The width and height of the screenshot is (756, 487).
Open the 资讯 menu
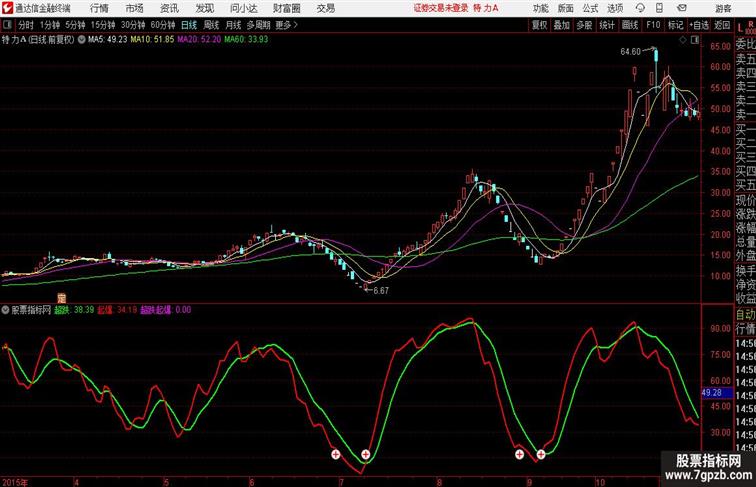pyautogui.click(x=169, y=8)
